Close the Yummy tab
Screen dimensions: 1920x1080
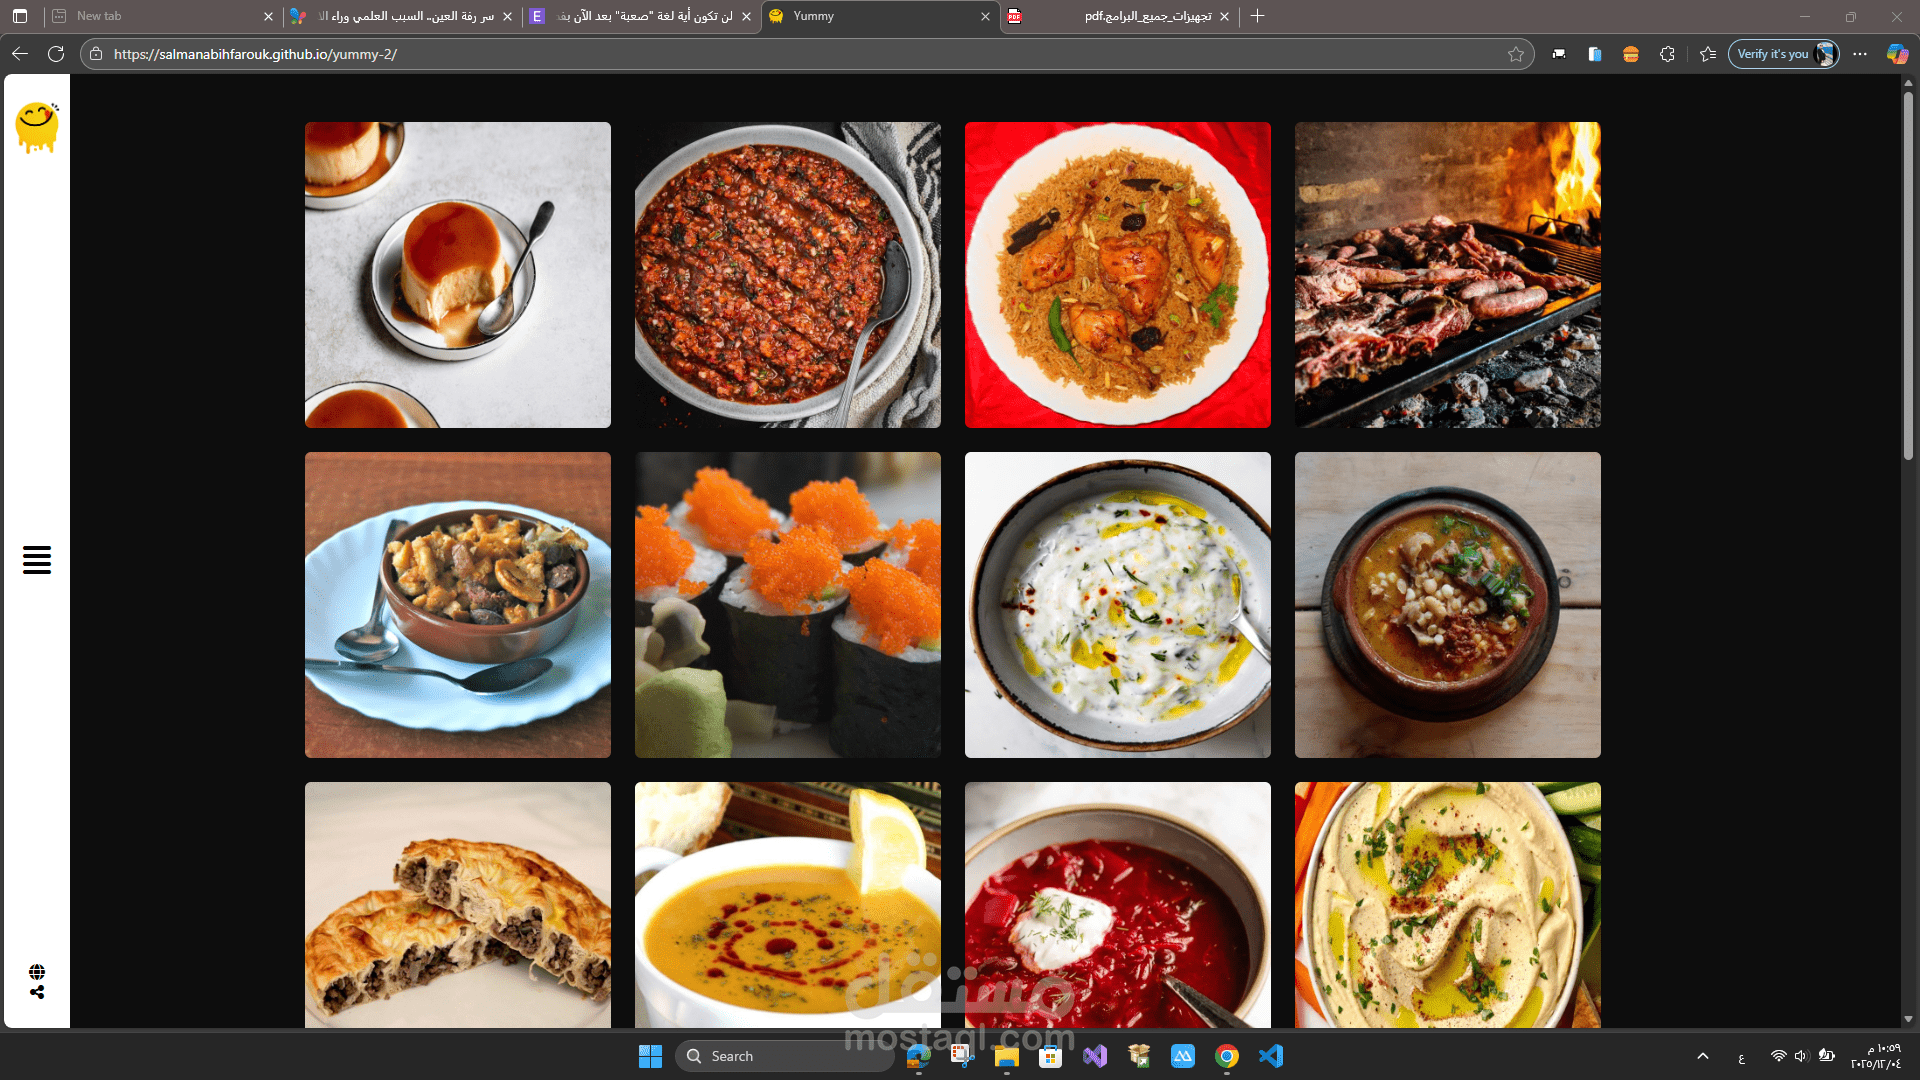click(x=985, y=16)
